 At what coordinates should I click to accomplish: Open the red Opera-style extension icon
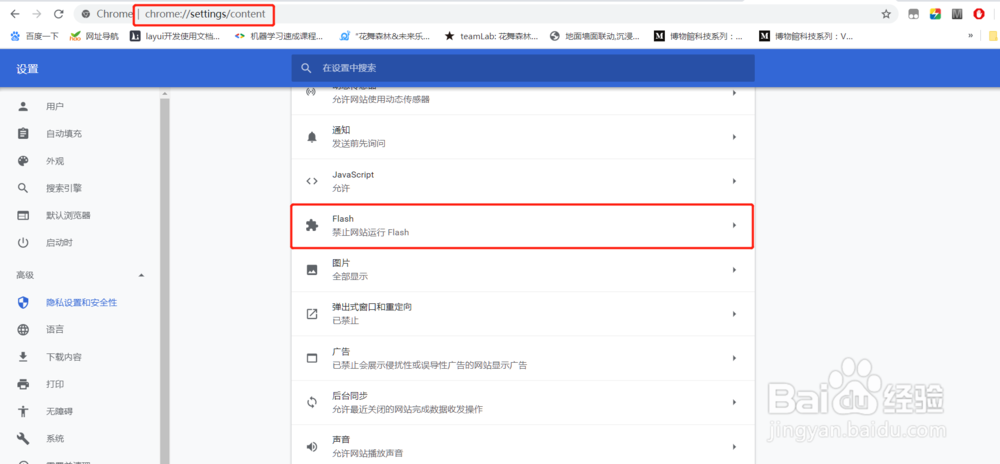pyautogui.click(x=979, y=14)
